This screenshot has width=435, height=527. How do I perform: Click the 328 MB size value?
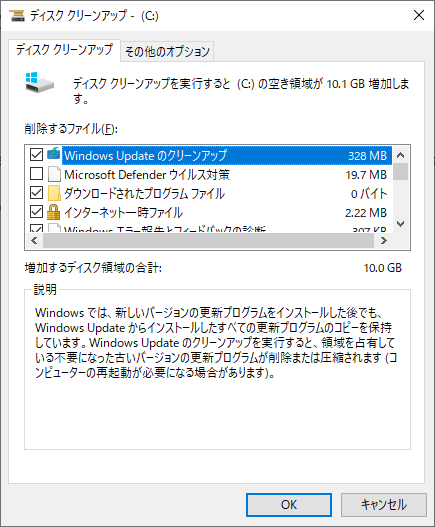(367, 156)
